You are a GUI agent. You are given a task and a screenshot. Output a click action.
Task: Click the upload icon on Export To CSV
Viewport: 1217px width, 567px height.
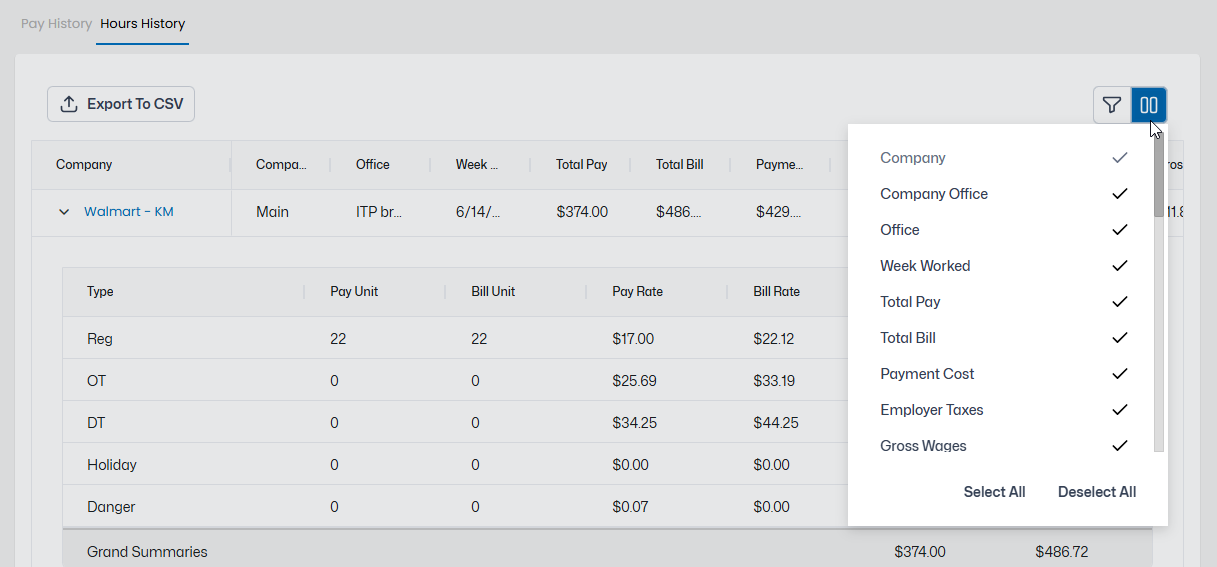point(69,104)
